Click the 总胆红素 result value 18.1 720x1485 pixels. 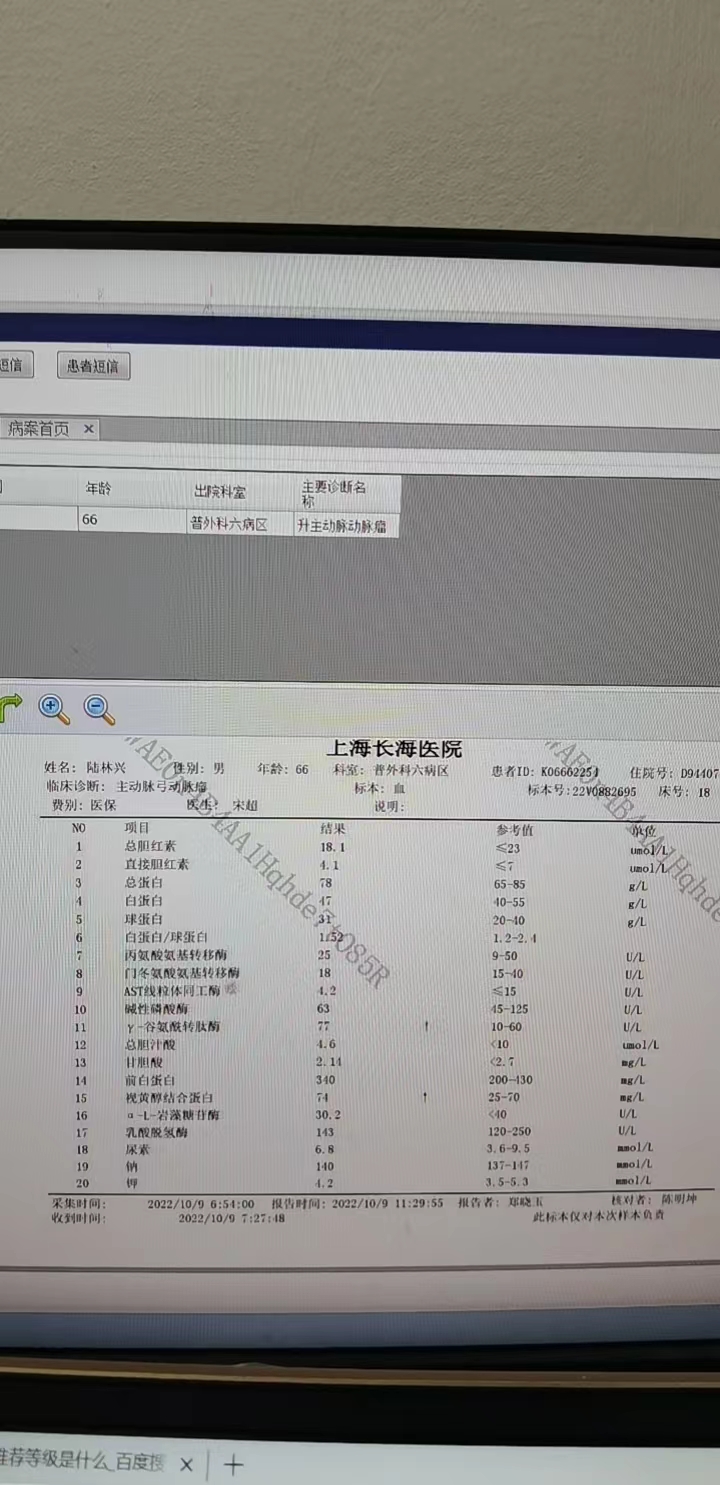[x=332, y=846]
